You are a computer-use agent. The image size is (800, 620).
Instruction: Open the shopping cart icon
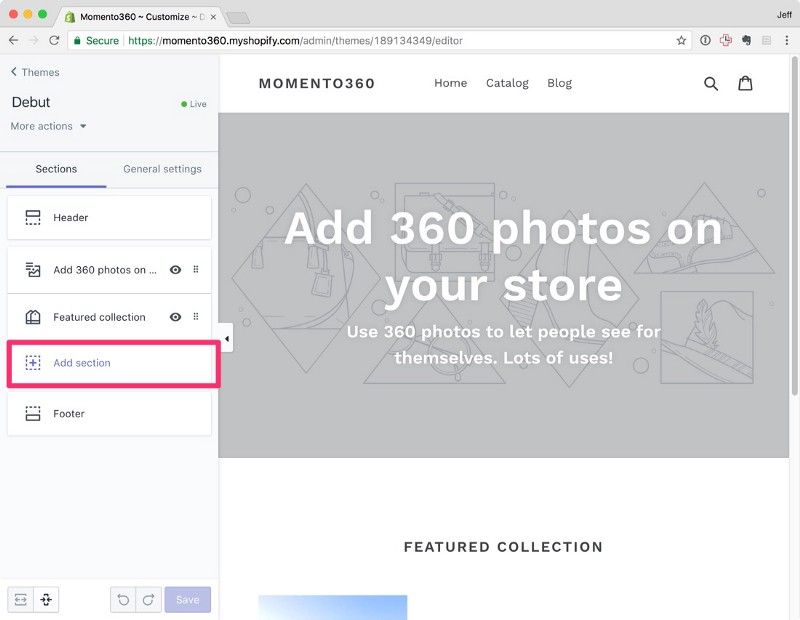pyautogui.click(x=745, y=83)
